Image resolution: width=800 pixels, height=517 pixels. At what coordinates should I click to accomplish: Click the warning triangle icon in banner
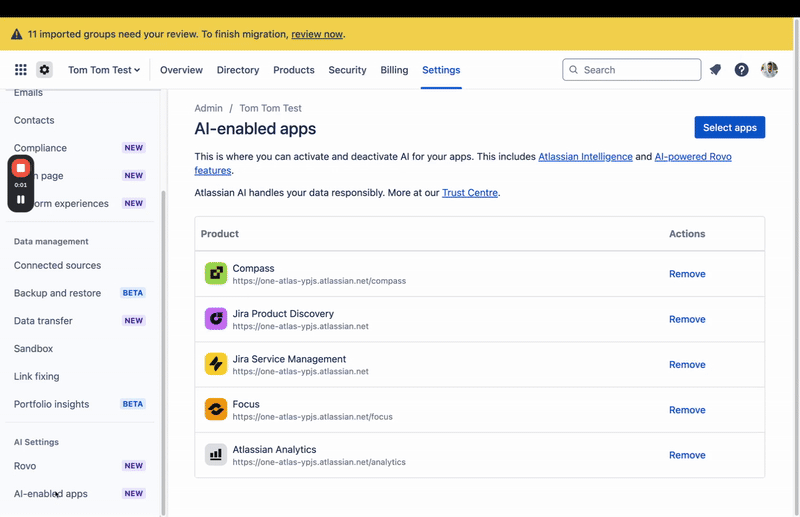(17, 34)
